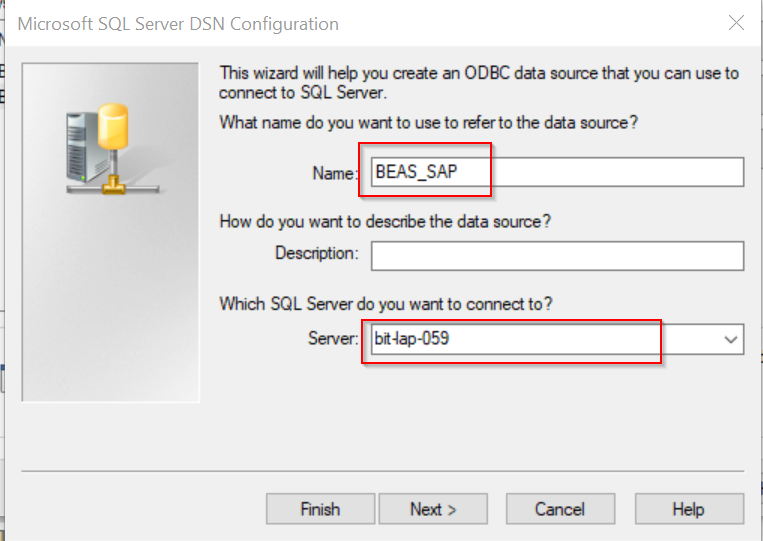Screen dimensions: 763x541
Task: Click the 'Server:' label
Action: [333, 338]
